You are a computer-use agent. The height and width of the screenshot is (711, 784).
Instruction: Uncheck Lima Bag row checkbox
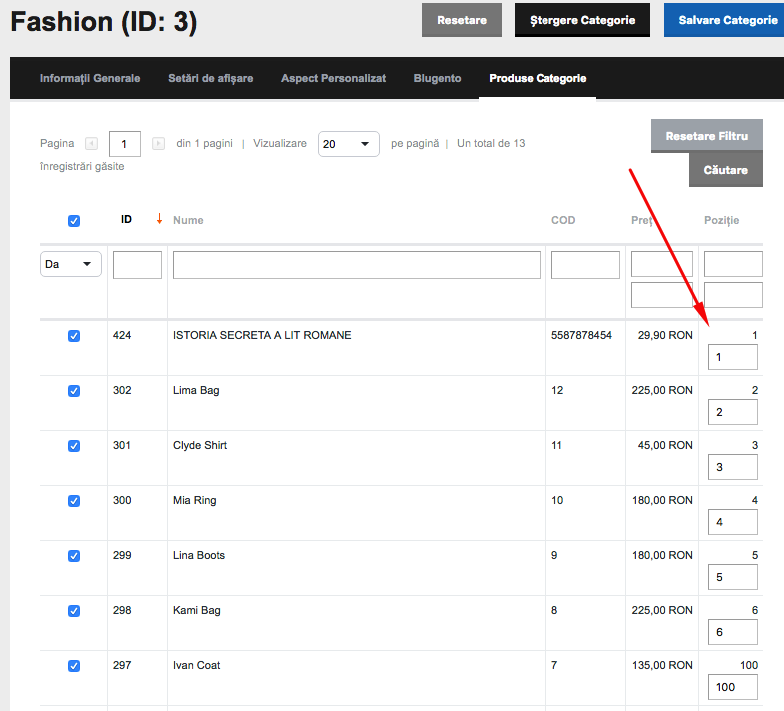point(74,391)
